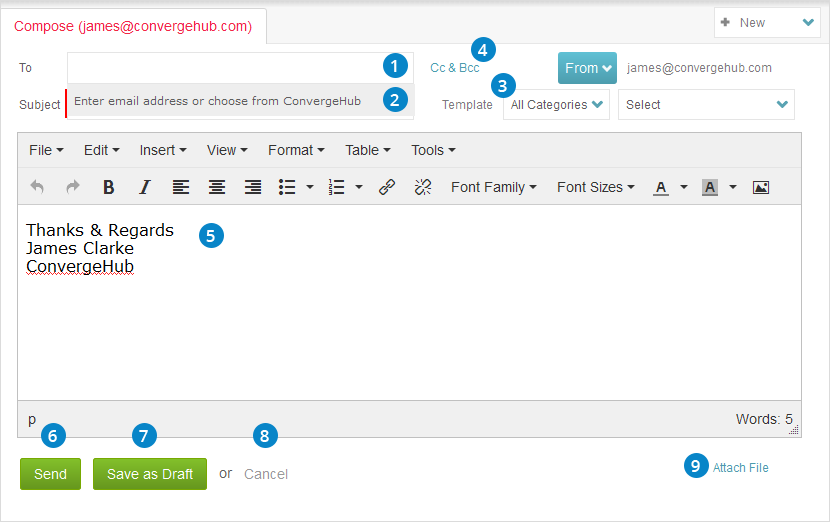830x522 pixels.
Task: Insert or edit a link
Action: coord(387,187)
